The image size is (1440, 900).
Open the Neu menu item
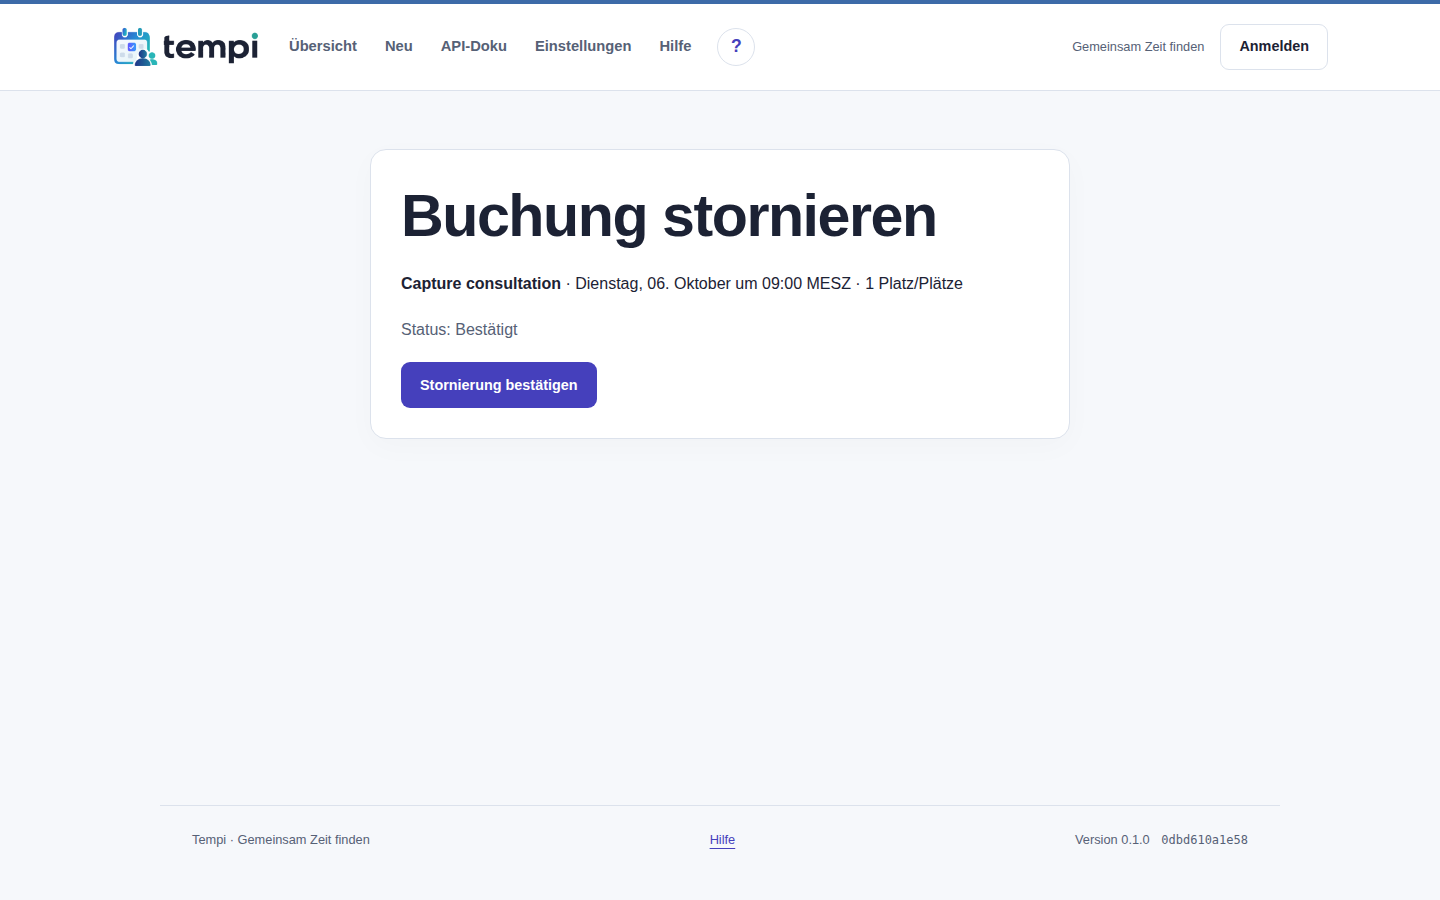coord(399,46)
